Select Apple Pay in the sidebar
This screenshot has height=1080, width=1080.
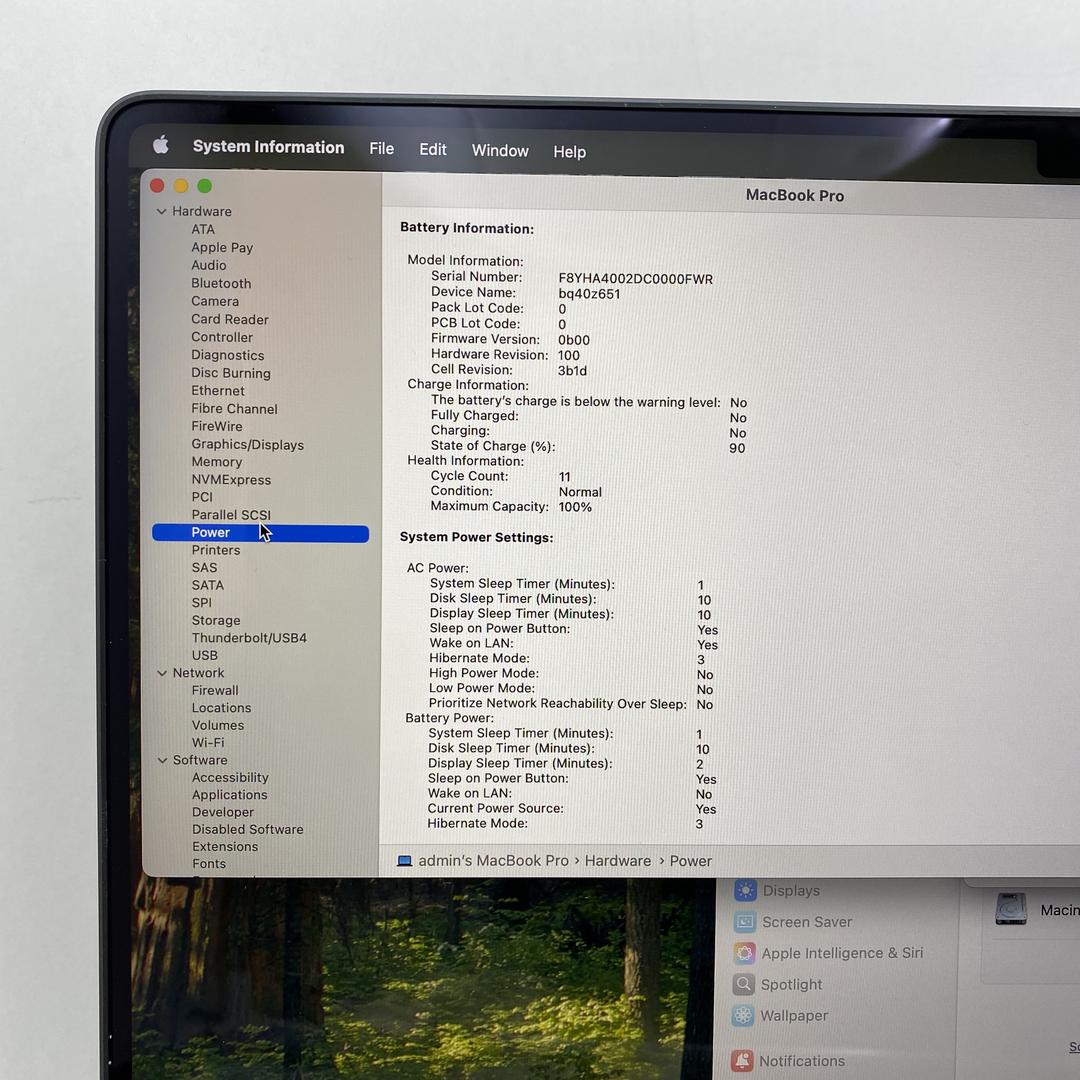click(222, 247)
